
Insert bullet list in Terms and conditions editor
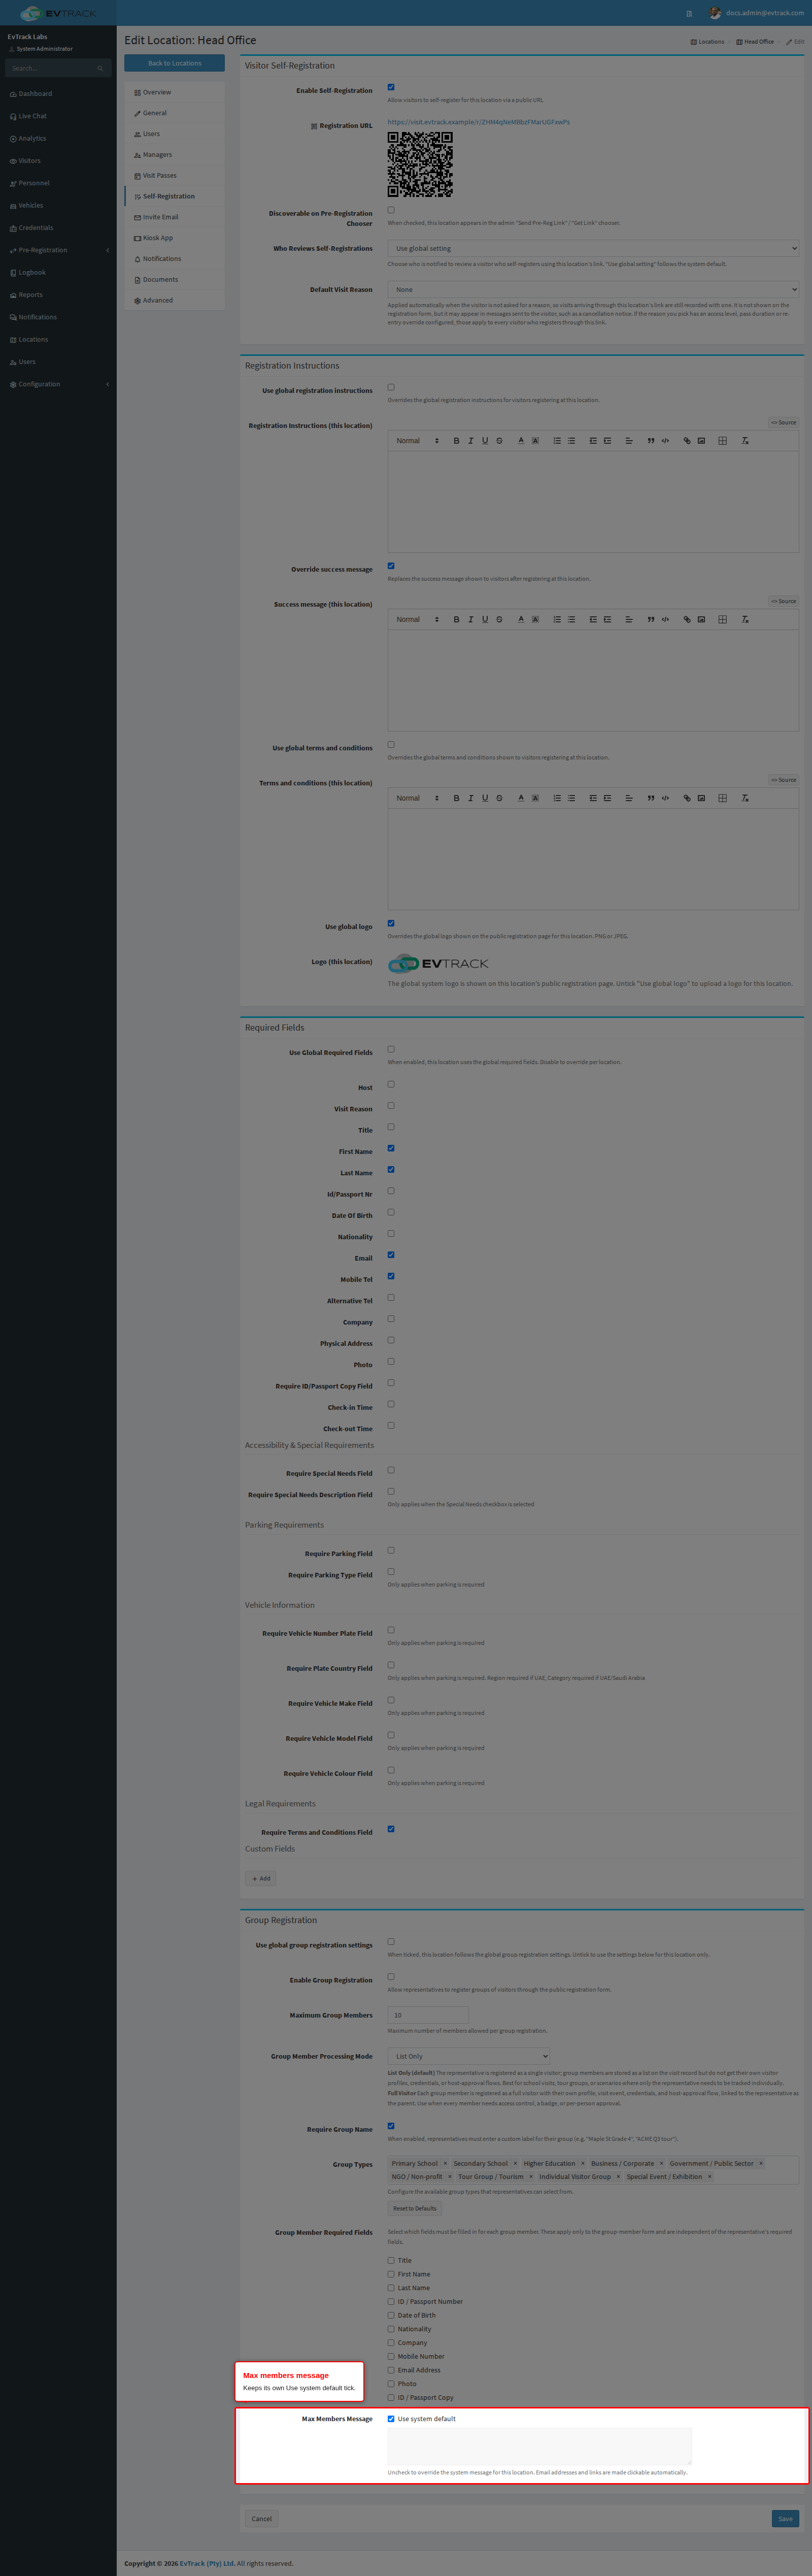(x=571, y=798)
